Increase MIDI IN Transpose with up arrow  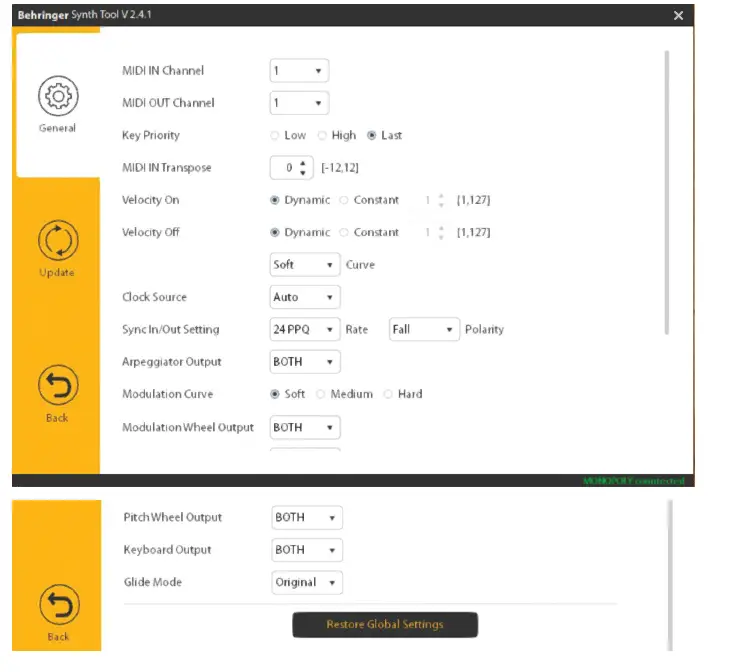point(303,163)
